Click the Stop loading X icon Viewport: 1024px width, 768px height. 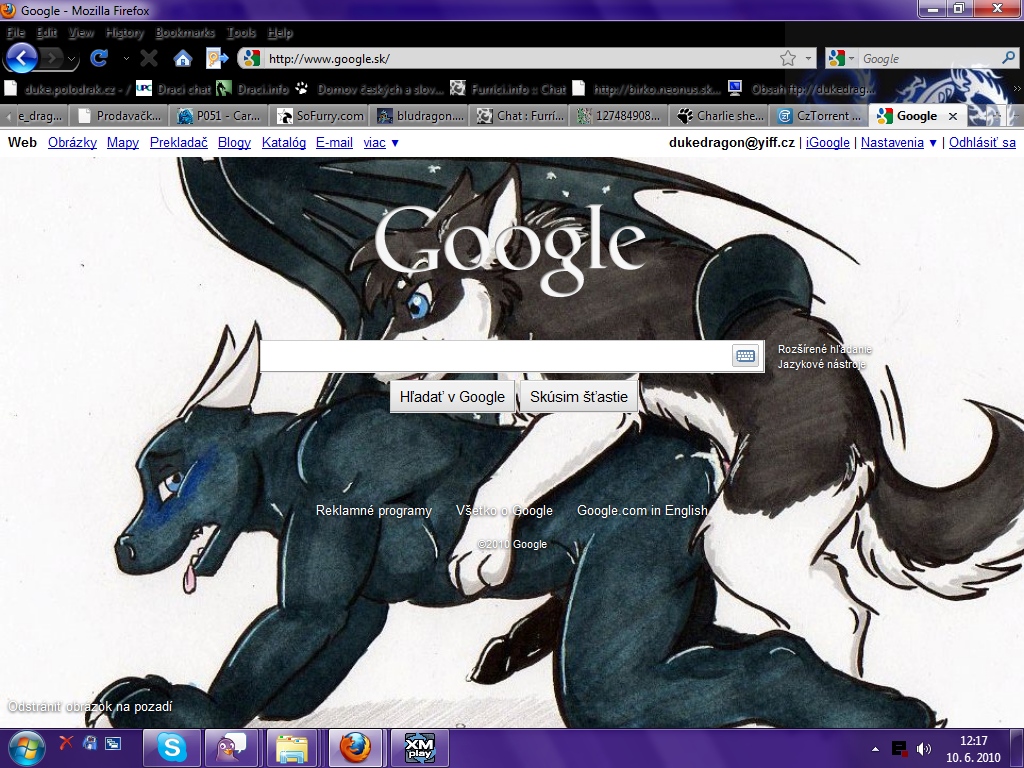tap(149, 59)
